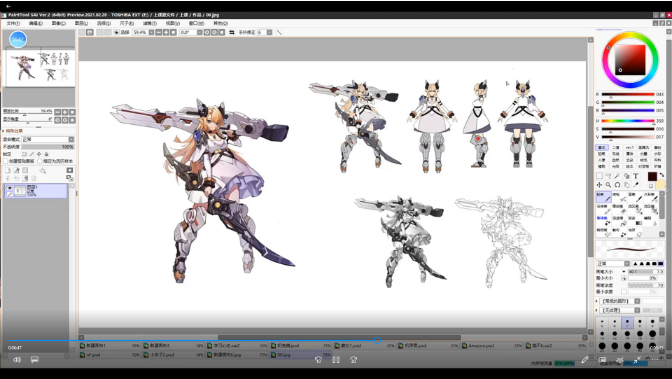The width and height of the screenshot is (672, 379).
Task: Swap foreground and background colors
Action: tap(662, 175)
